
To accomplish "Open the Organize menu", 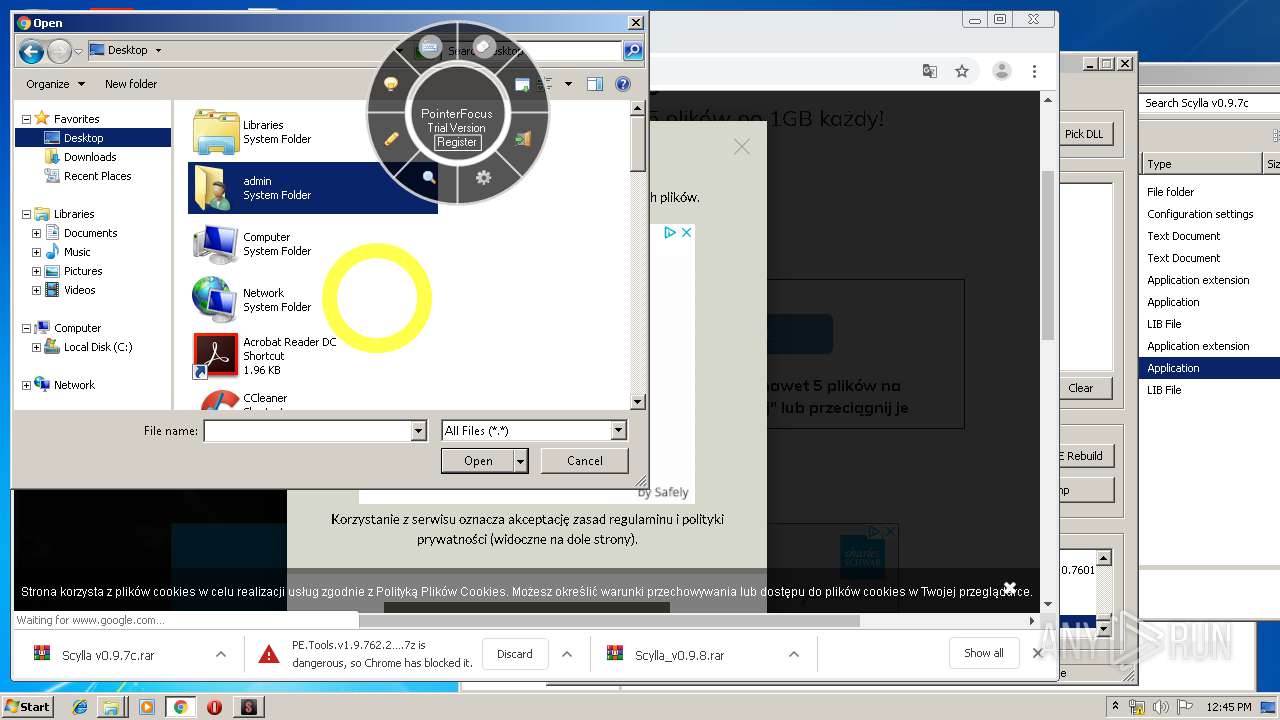I will (55, 84).
